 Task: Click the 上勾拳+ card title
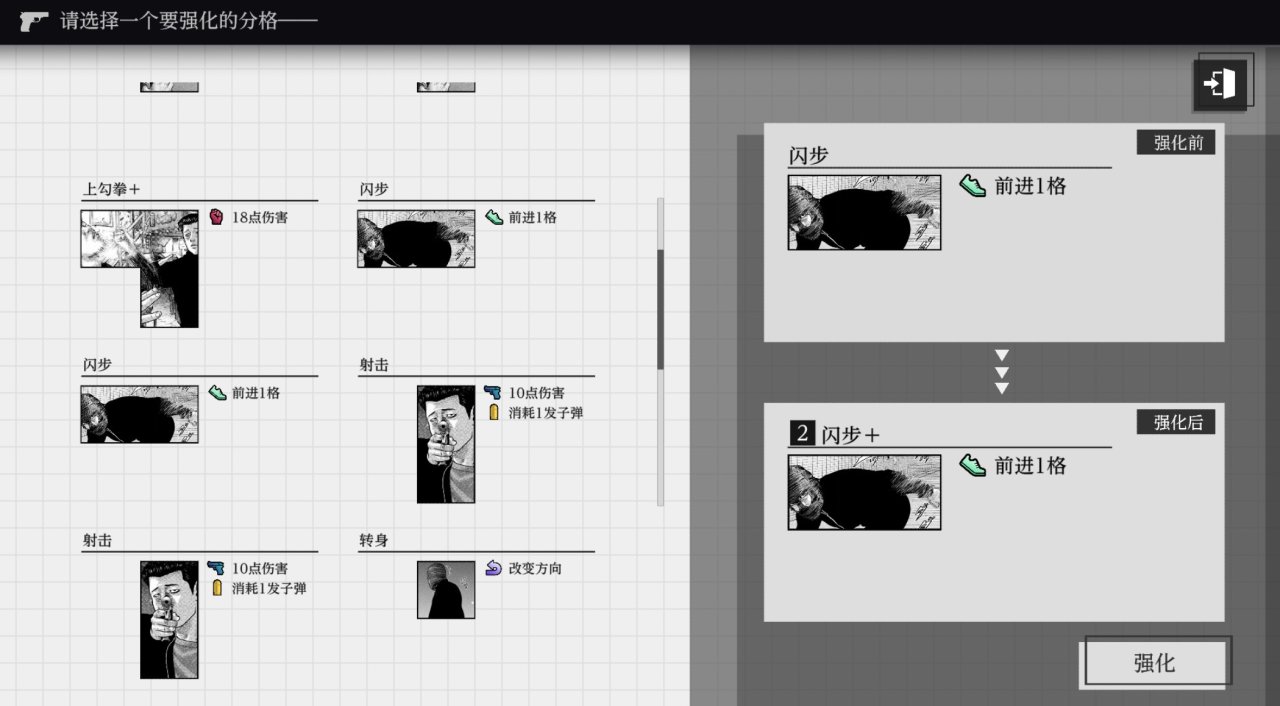pos(111,189)
